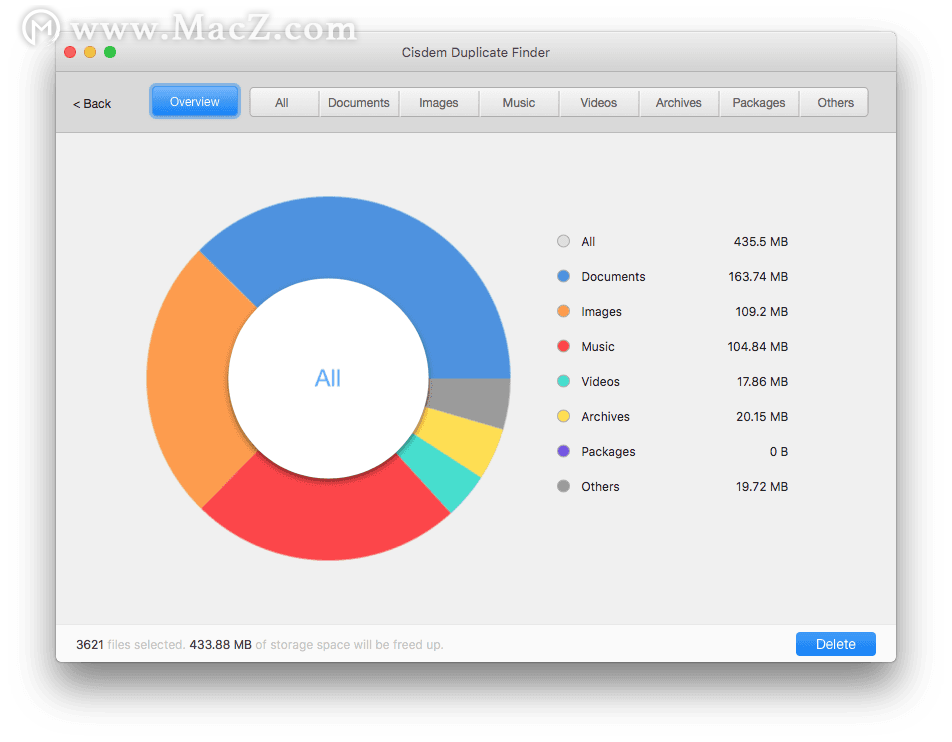Click the Archives legend label
The image size is (952, 742).
pos(605,417)
